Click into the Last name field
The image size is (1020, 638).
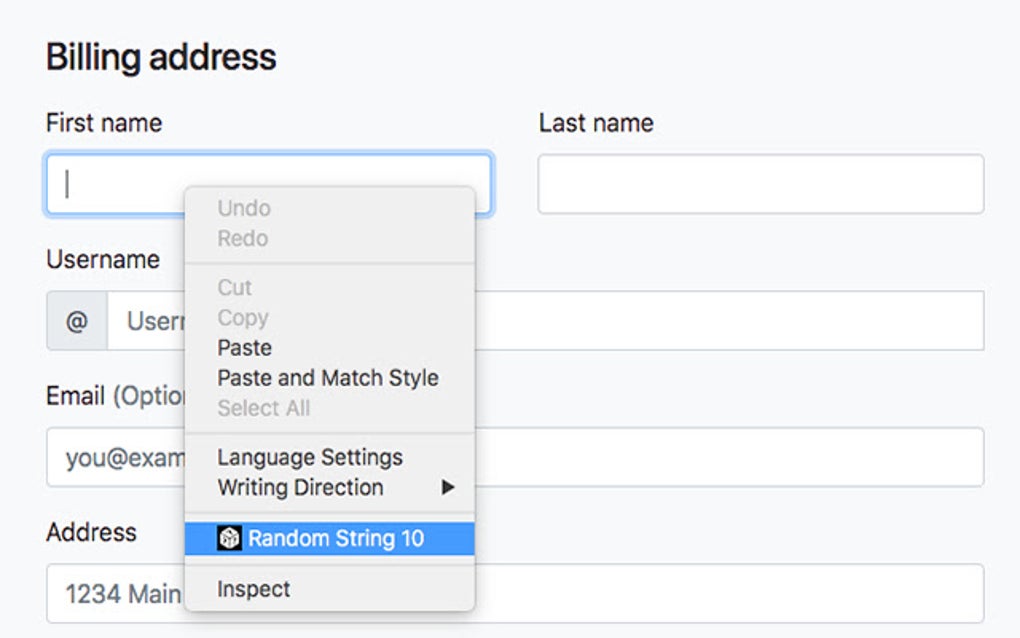[760, 184]
